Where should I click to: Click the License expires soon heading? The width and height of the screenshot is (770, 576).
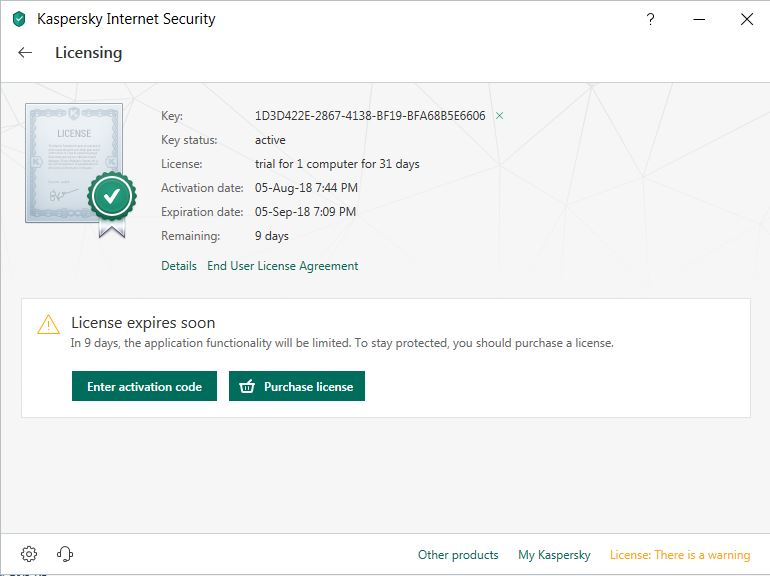(x=143, y=323)
